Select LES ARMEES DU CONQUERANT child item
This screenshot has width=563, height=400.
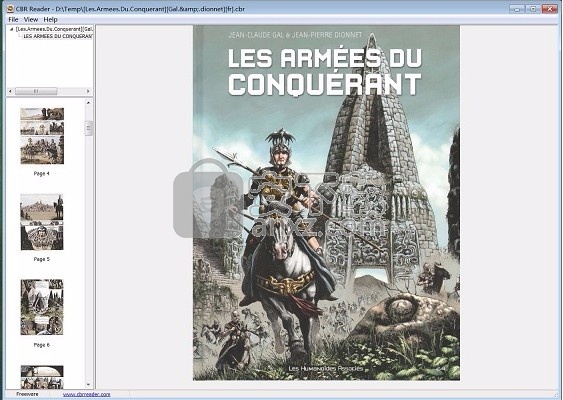(58, 36)
